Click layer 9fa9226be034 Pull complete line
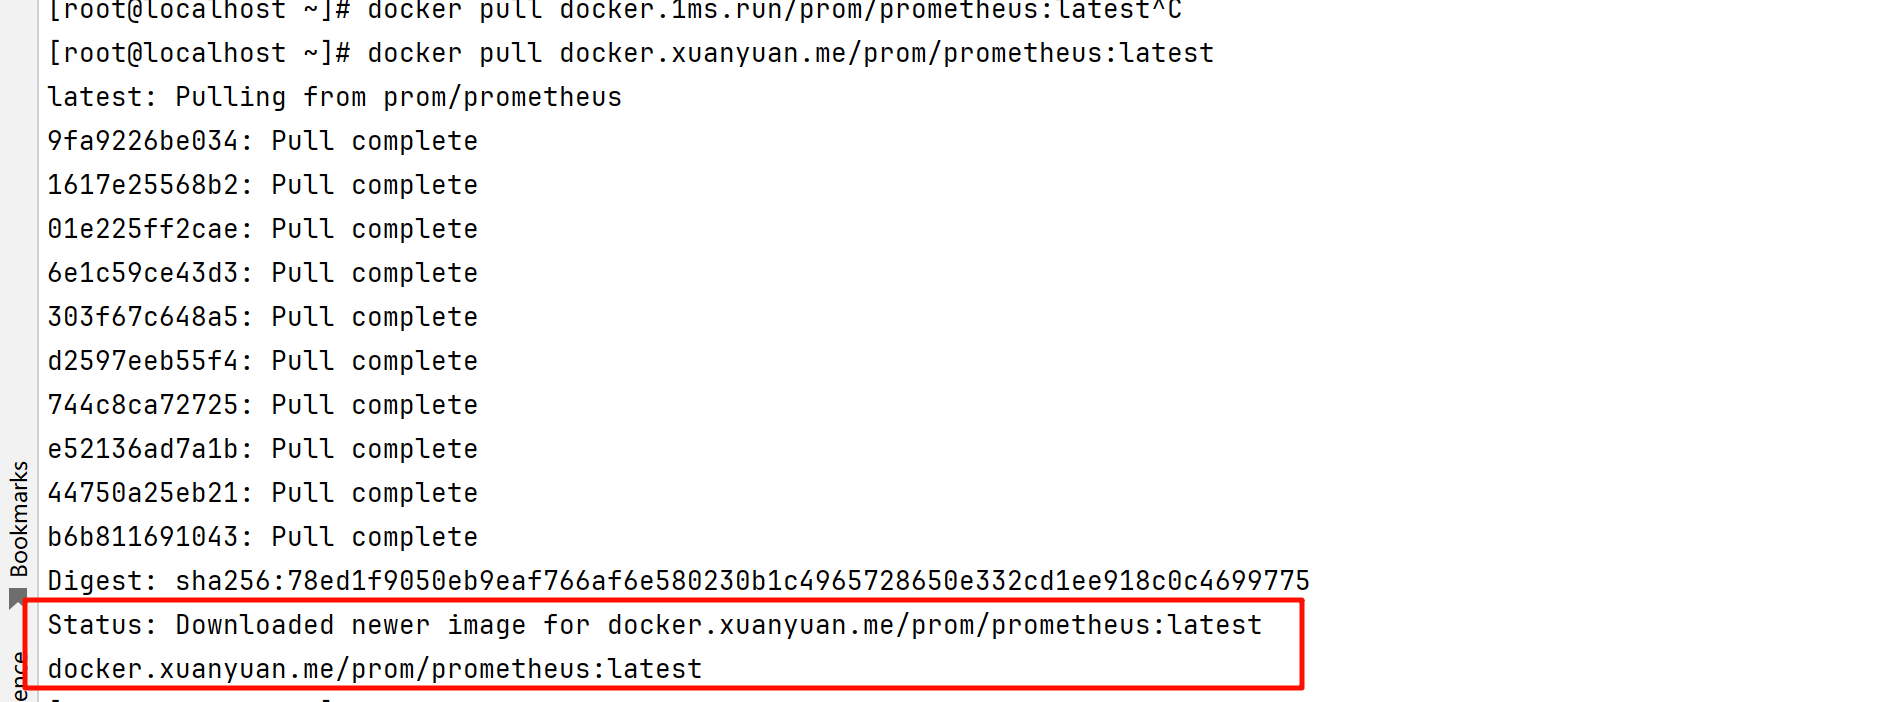The image size is (1884, 702). (x=263, y=141)
